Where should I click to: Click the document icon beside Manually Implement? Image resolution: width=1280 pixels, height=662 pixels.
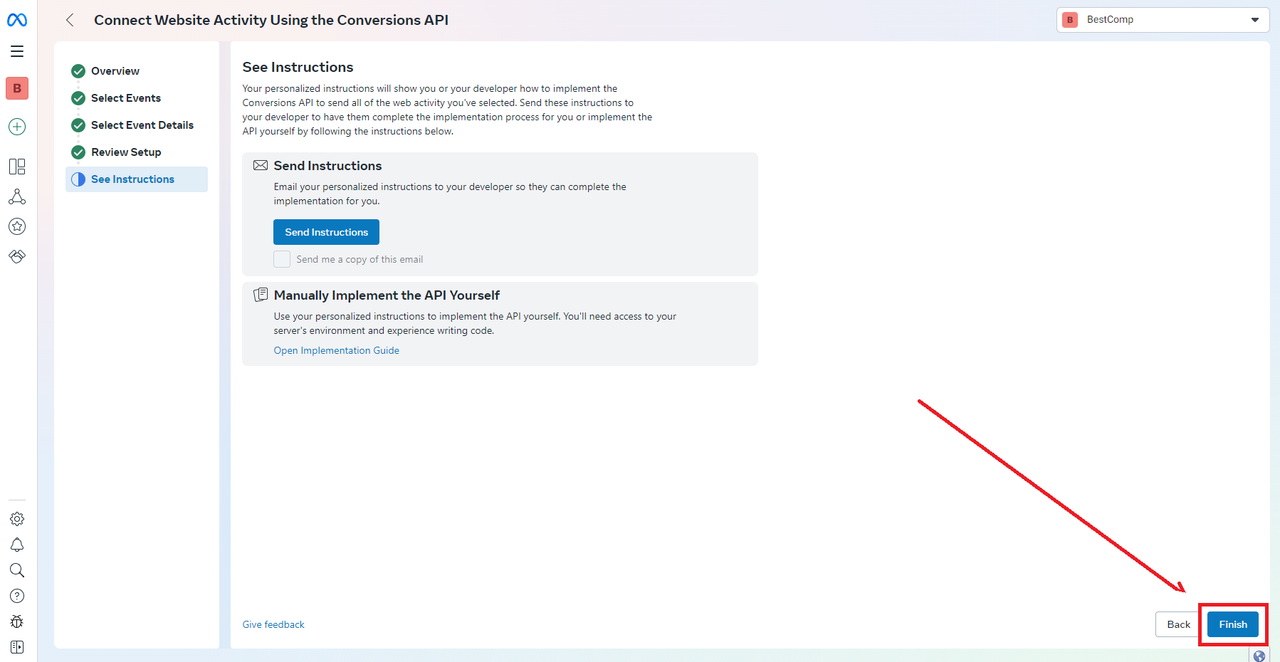pyautogui.click(x=261, y=295)
